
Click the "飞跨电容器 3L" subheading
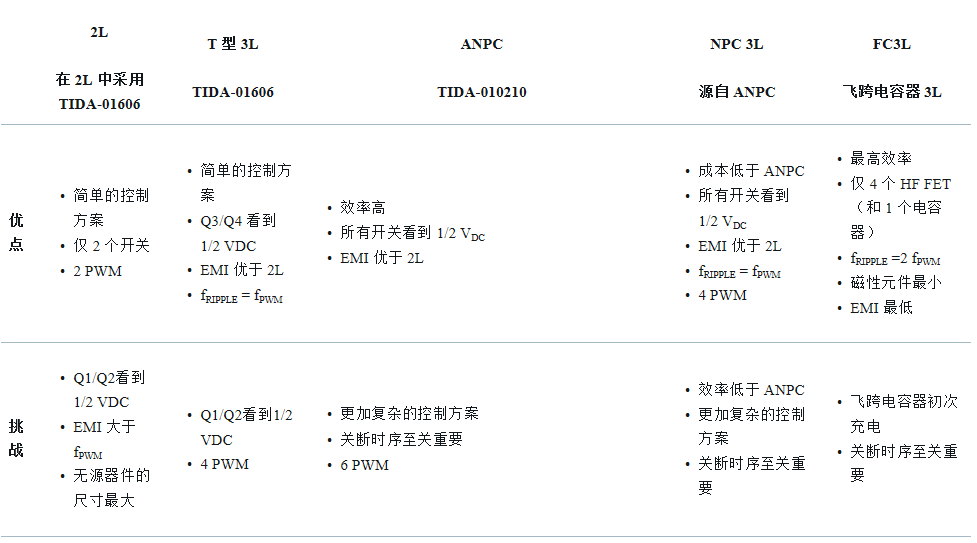tap(891, 92)
